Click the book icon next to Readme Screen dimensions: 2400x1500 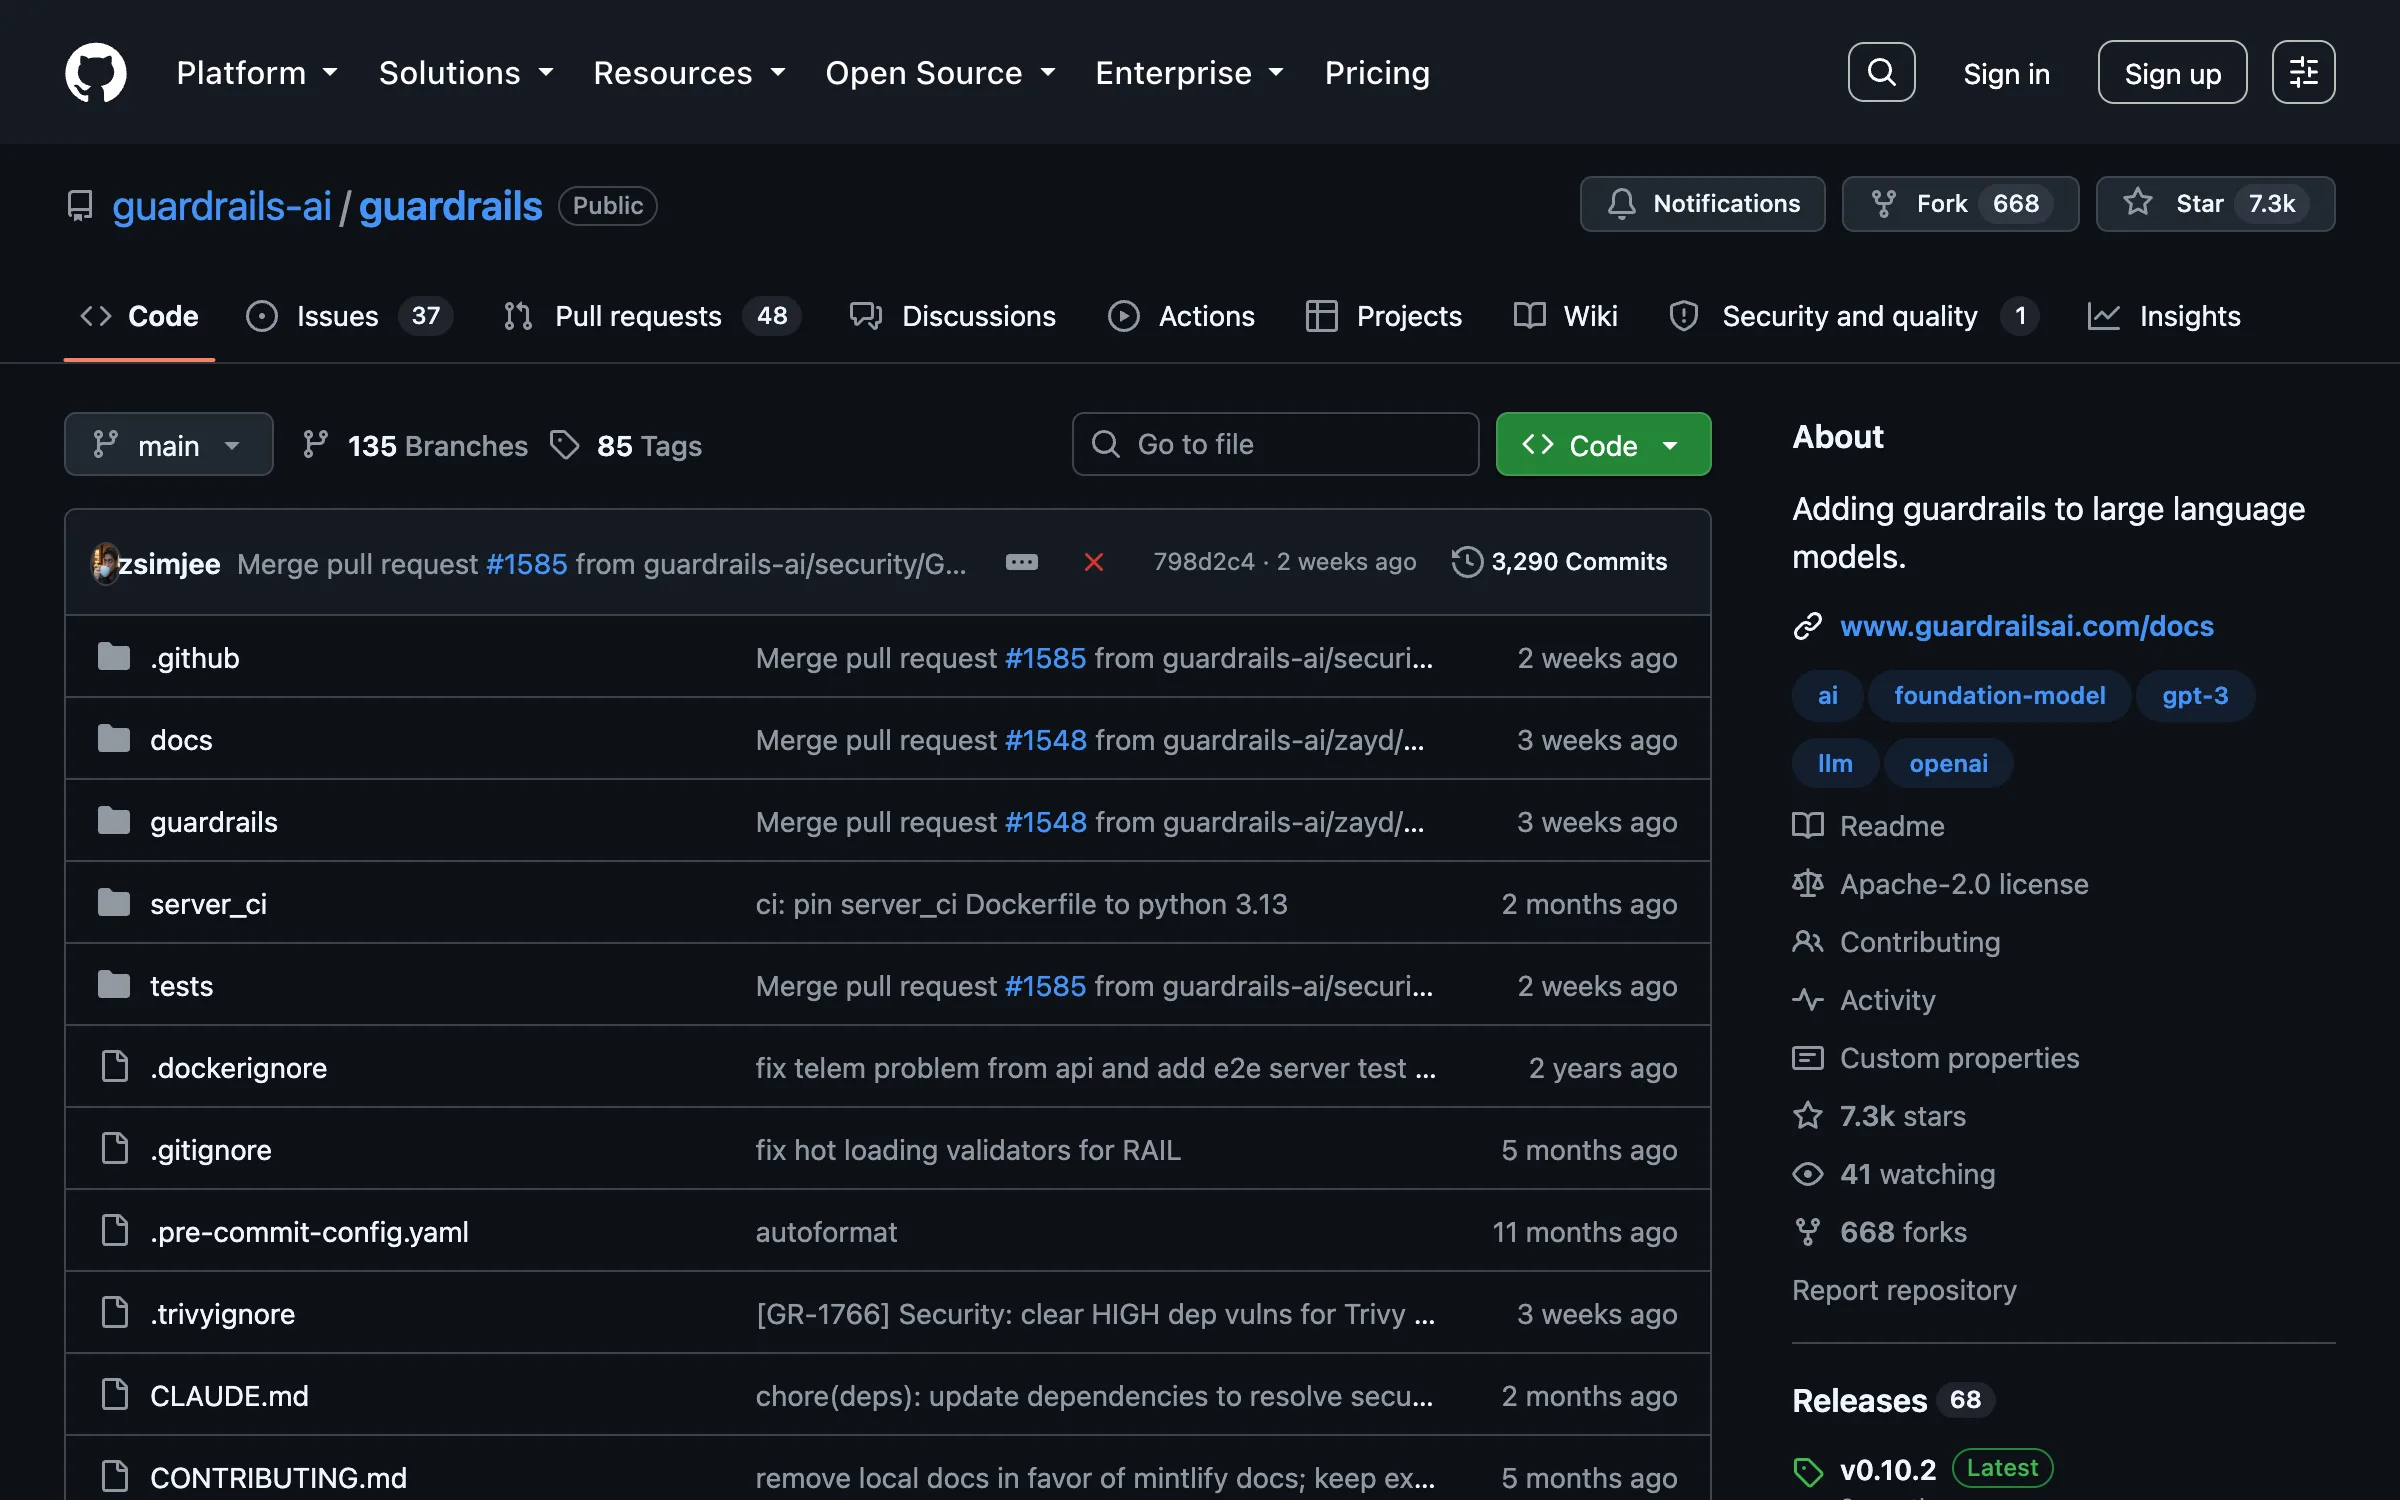click(1807, 826)
